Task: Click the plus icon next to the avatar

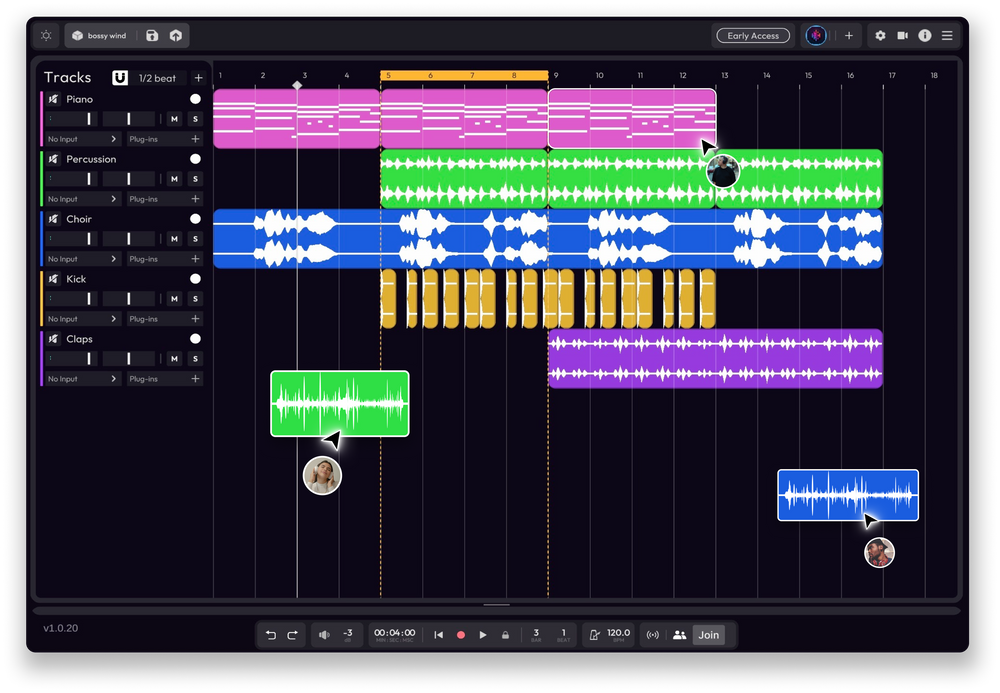Action: pos(849,36)
